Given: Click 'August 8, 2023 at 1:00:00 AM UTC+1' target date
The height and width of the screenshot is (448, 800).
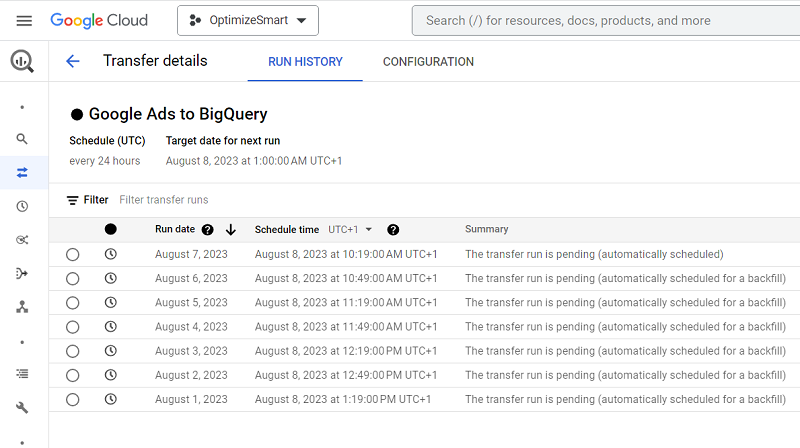Looking at the screenshot, I should pyautogui.click(x=254, y=161).
